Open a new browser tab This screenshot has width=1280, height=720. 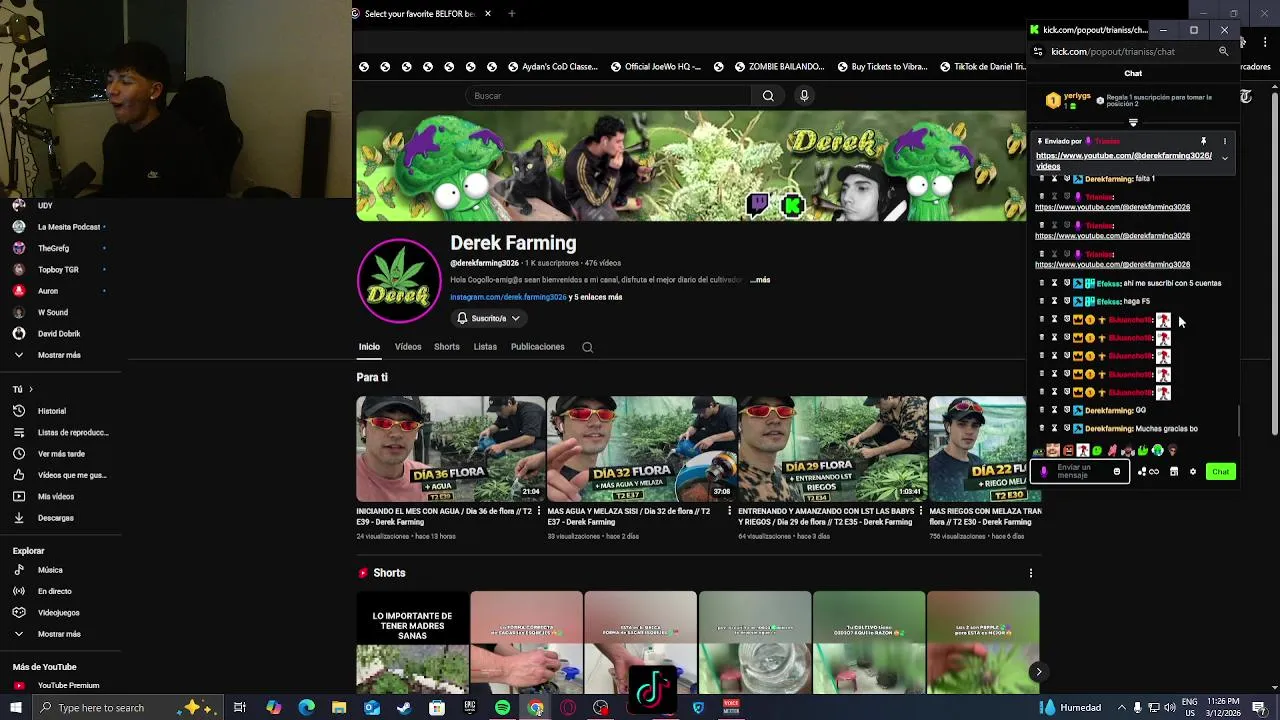point(511,14)
